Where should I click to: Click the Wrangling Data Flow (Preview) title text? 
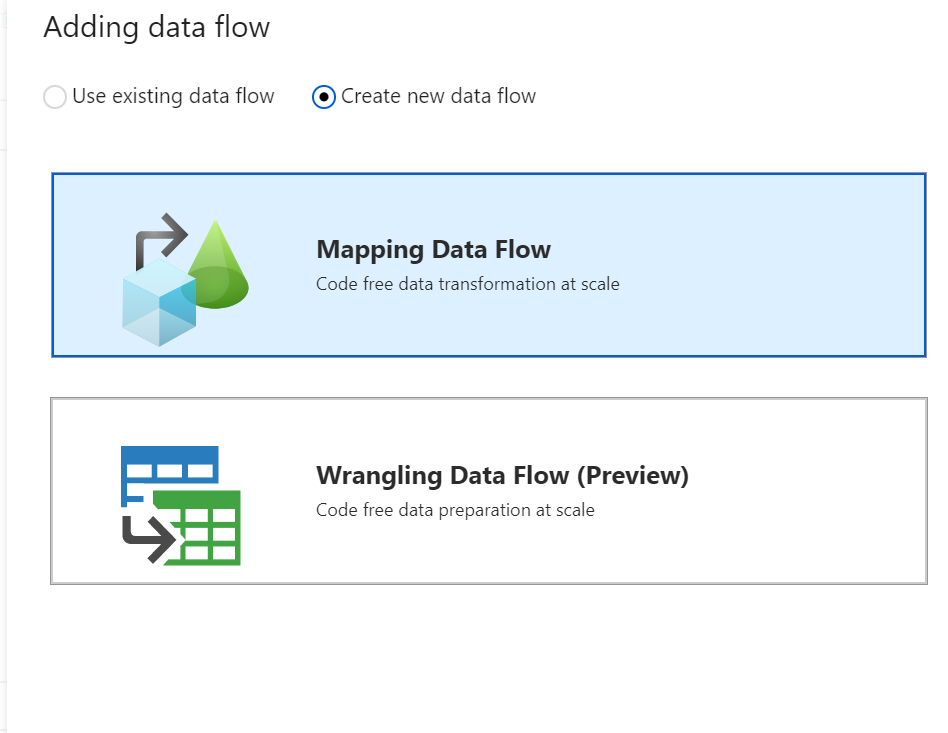502,475
